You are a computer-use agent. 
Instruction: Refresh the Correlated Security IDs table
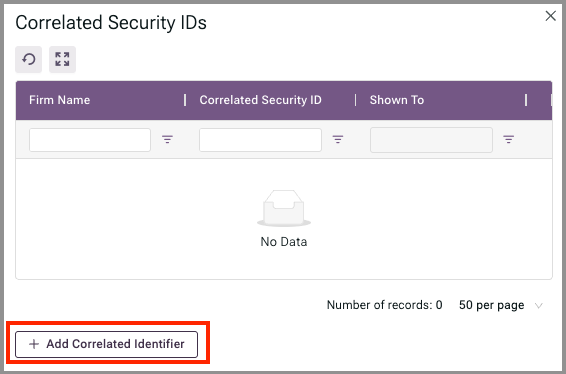click(x=29, y=59)
